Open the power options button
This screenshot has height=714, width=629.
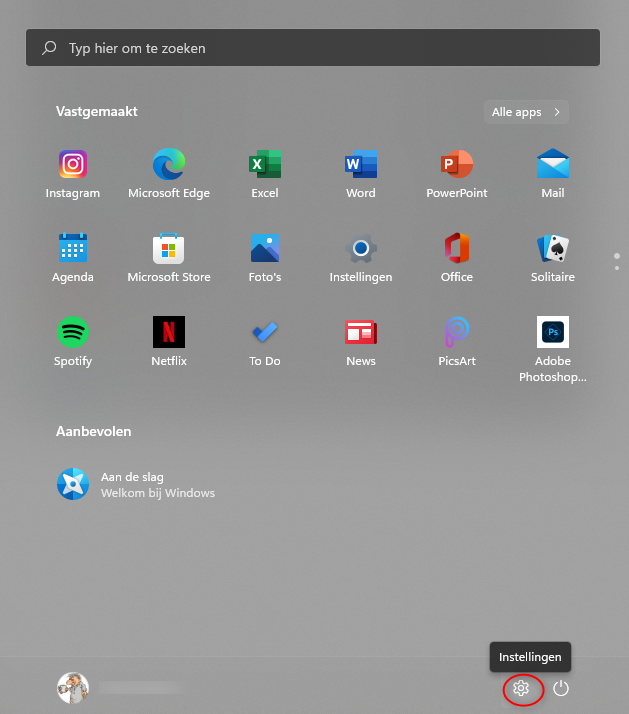(561, 688)
